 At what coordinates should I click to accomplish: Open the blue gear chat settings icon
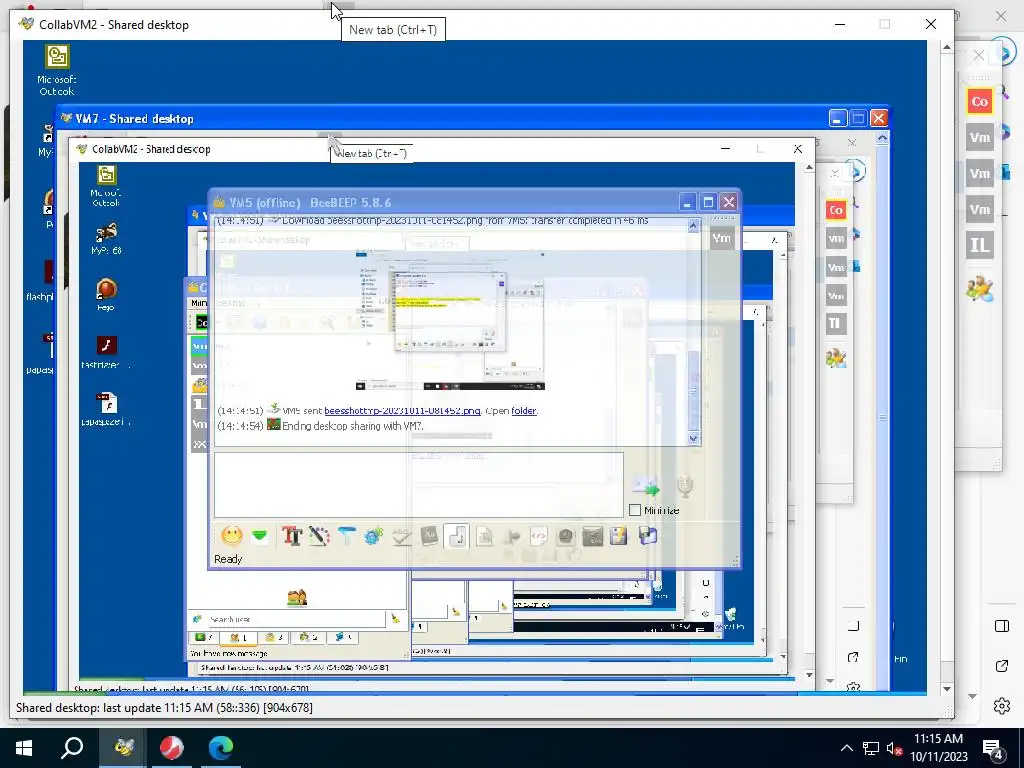point(374,536)
